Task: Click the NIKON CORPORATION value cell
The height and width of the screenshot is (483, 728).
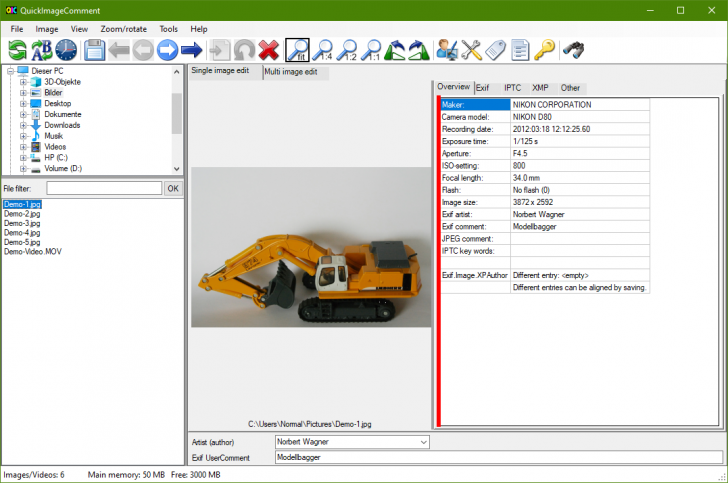Action: point(580,105)
